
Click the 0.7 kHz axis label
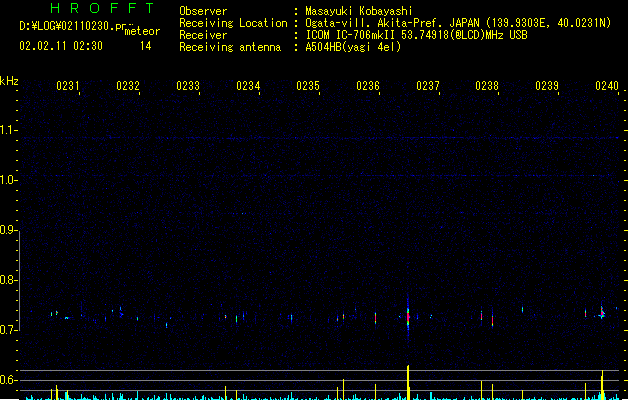tap(7, 330)
